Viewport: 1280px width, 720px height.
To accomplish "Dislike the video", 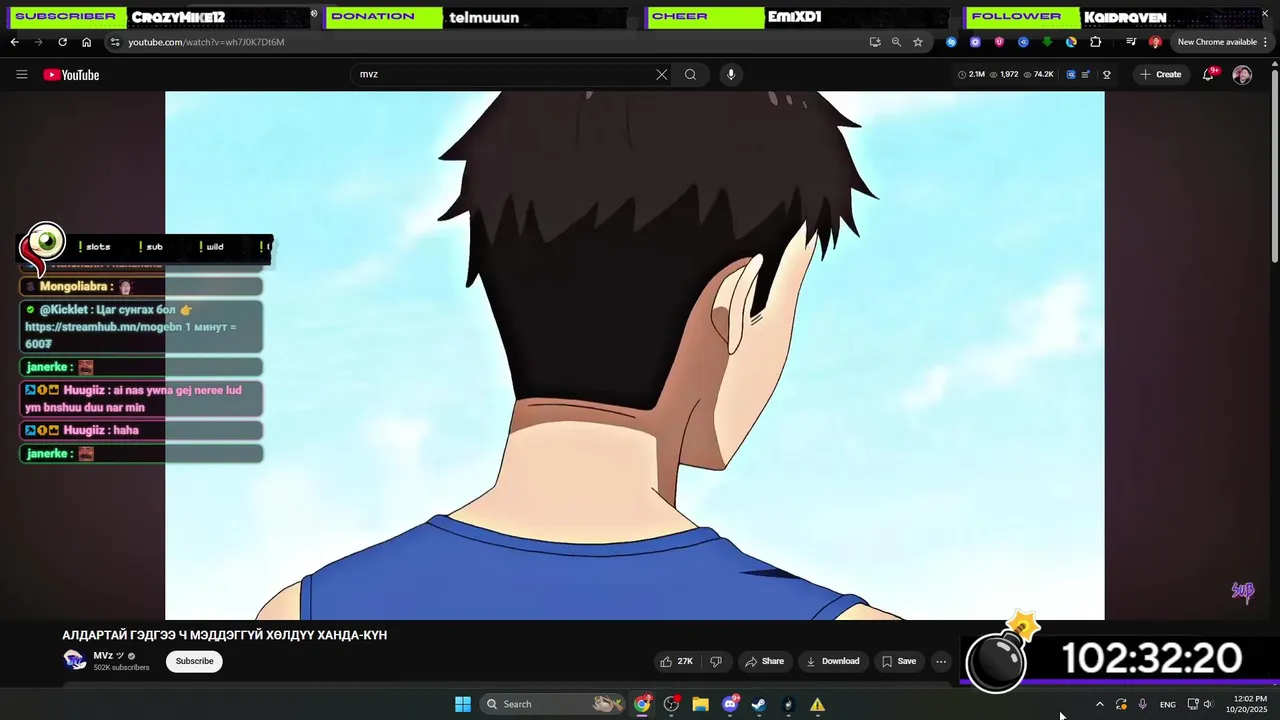I will point(716,661).
